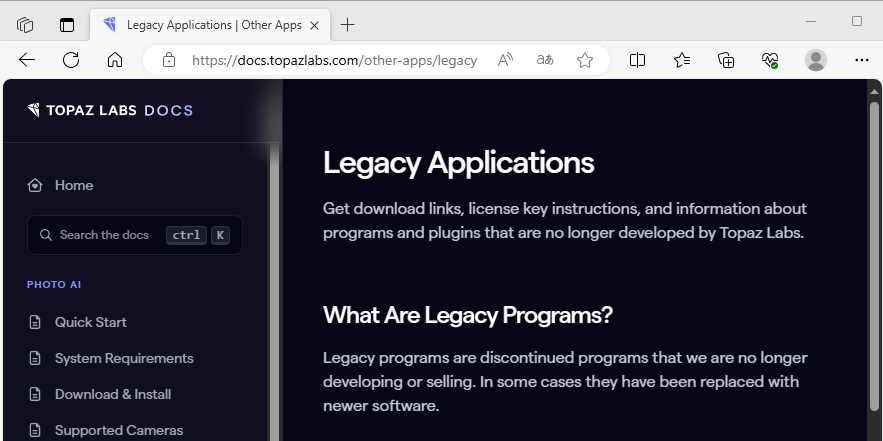Open the Home link in sidebar
This screenshot has width=883, height=441.
point(60,185)
